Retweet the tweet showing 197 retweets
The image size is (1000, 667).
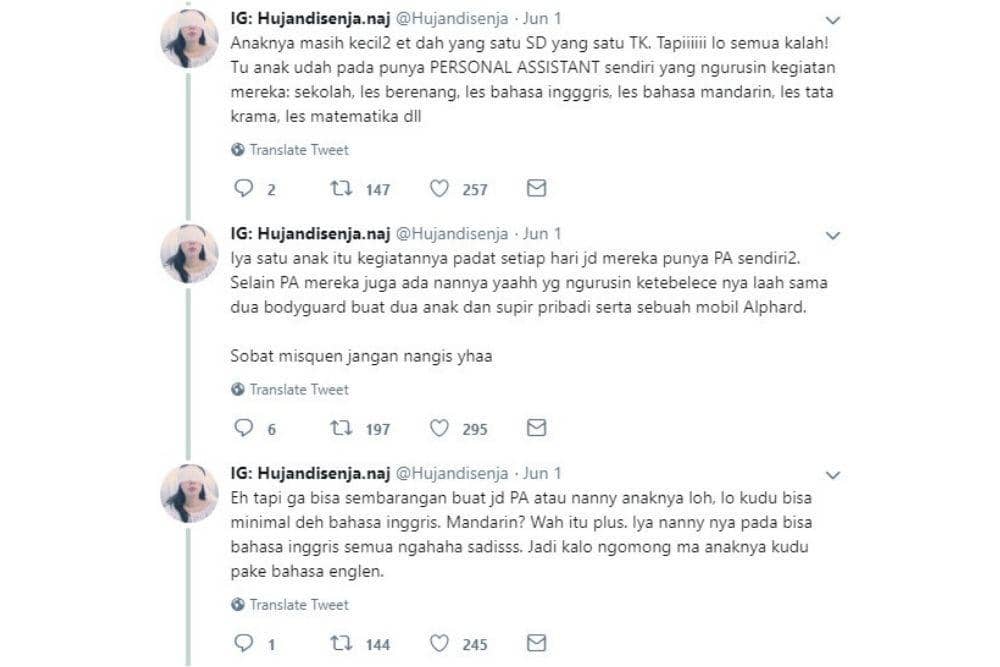point(341,428)
